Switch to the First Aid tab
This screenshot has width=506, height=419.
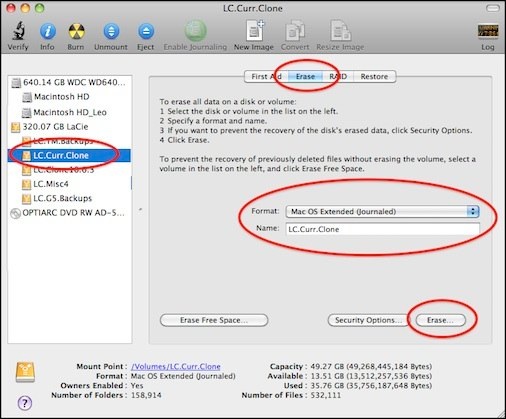tap(266, 77)
